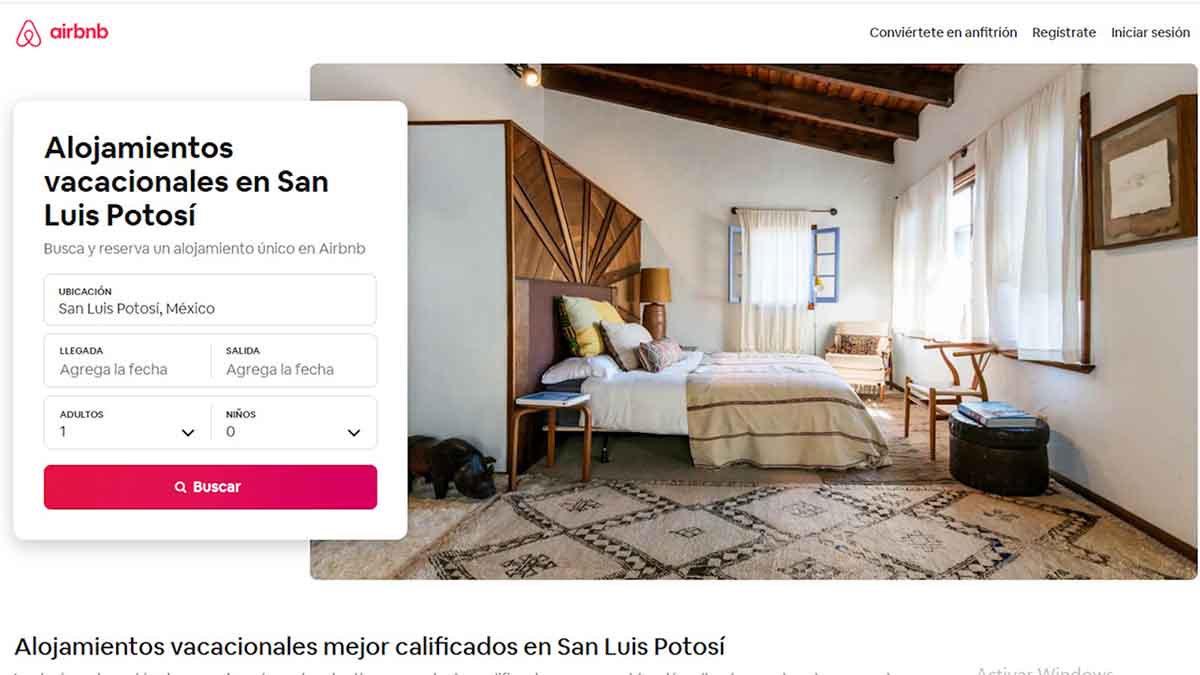This screenshot has height=675, width=1200.
Task: Open the Adultos guest count selector
Action: coord(127,423)
